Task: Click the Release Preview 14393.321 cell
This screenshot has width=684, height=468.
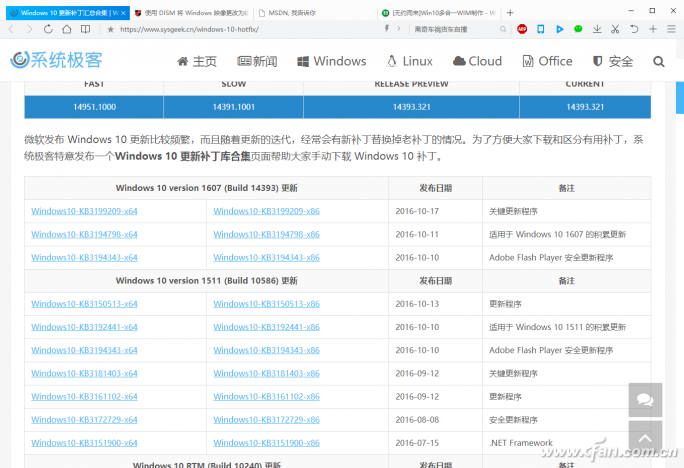Action: tap(411, 107)
